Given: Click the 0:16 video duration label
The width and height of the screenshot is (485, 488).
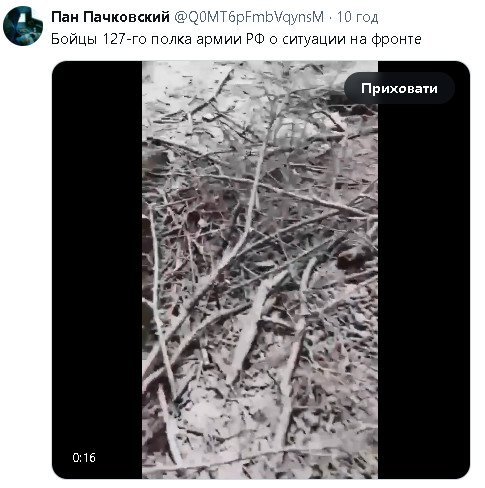Looking at the screenshot, I should point(84,457).
